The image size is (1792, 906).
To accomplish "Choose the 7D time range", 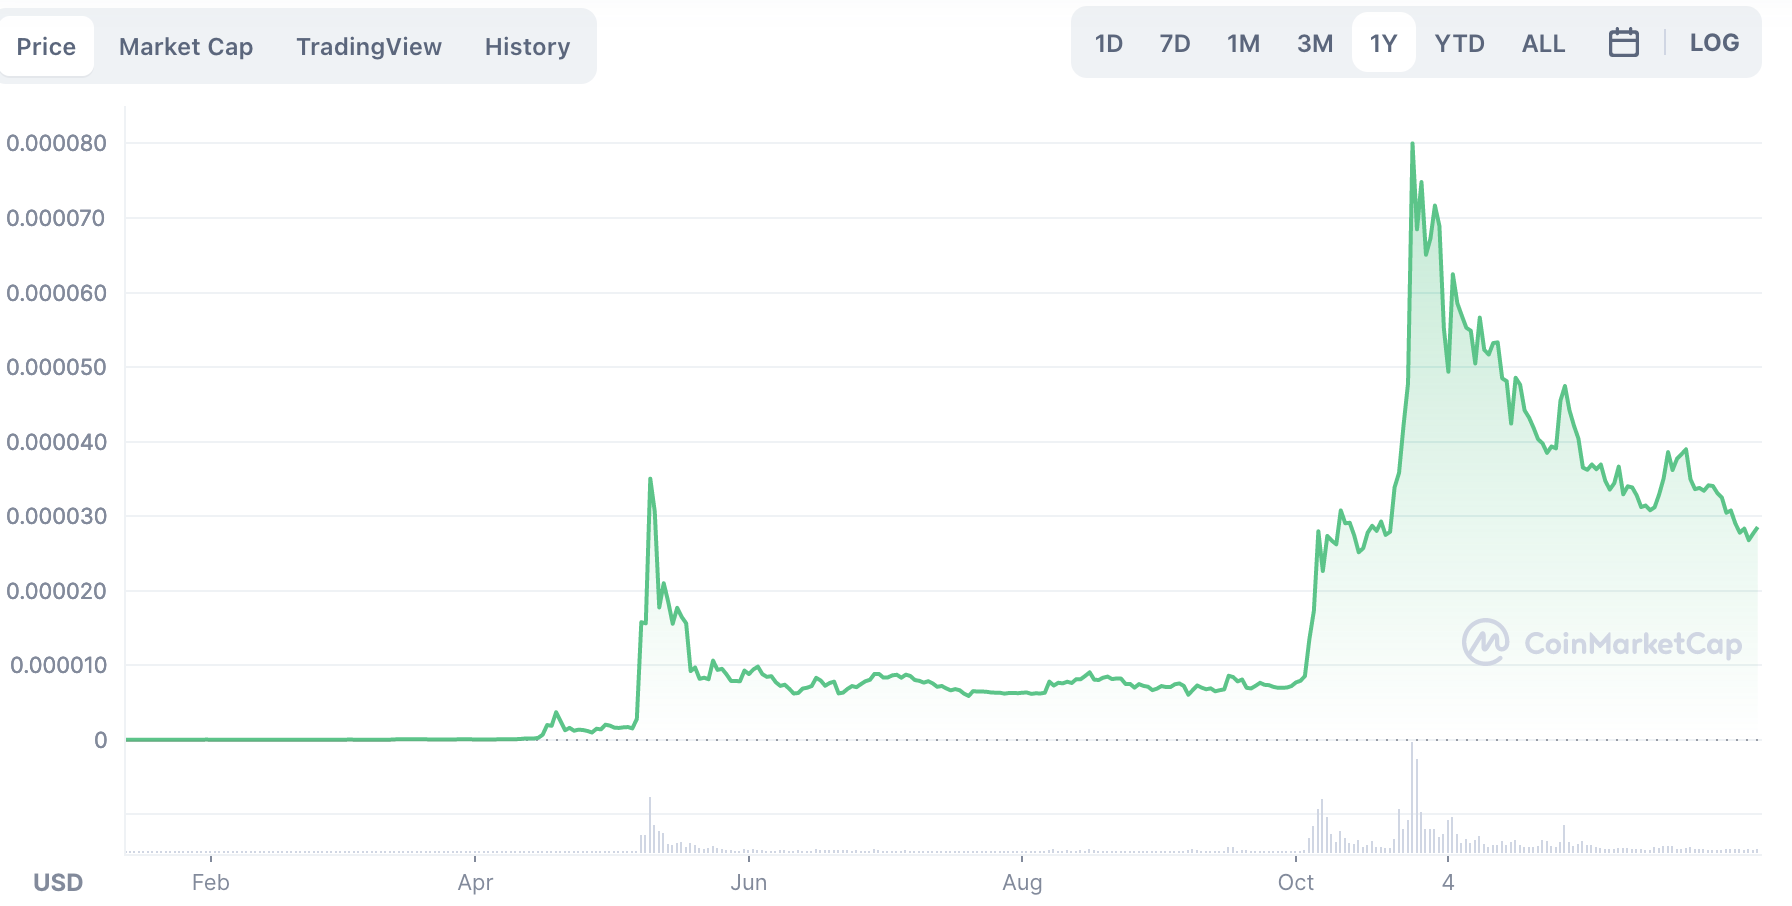I will (x=1175, y=43).
